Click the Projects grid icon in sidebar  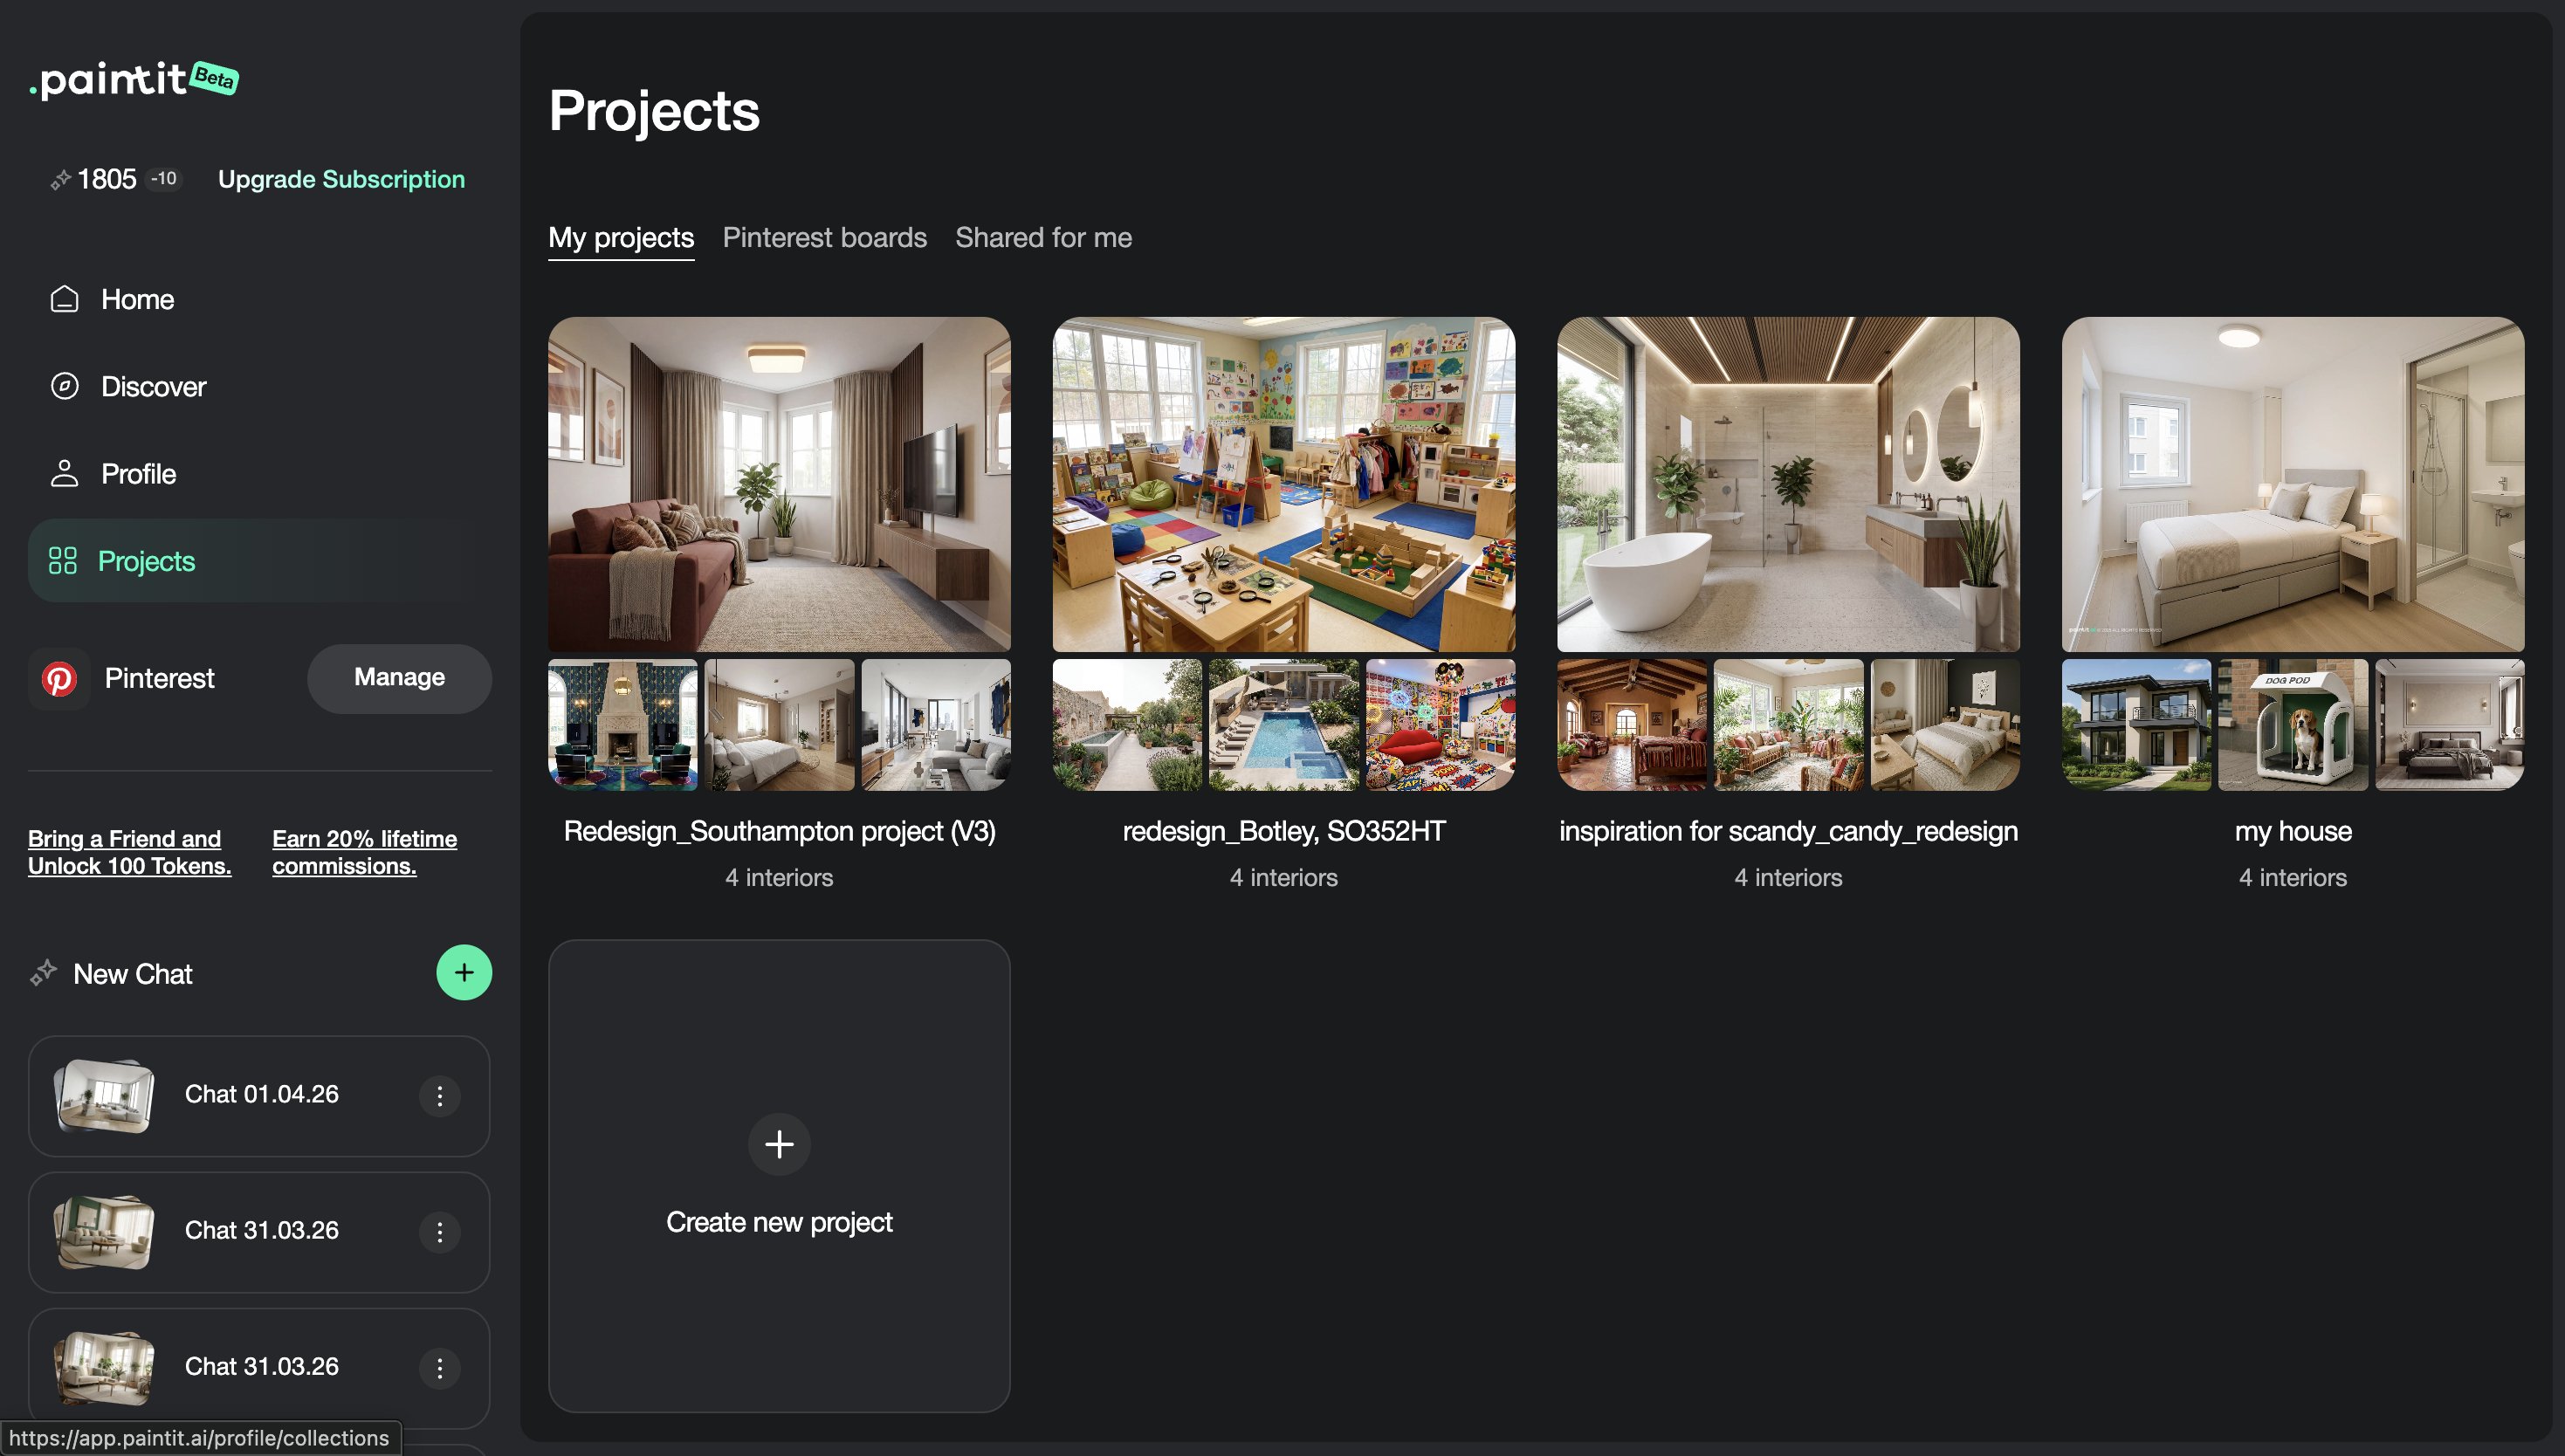[x=63, y=561]
